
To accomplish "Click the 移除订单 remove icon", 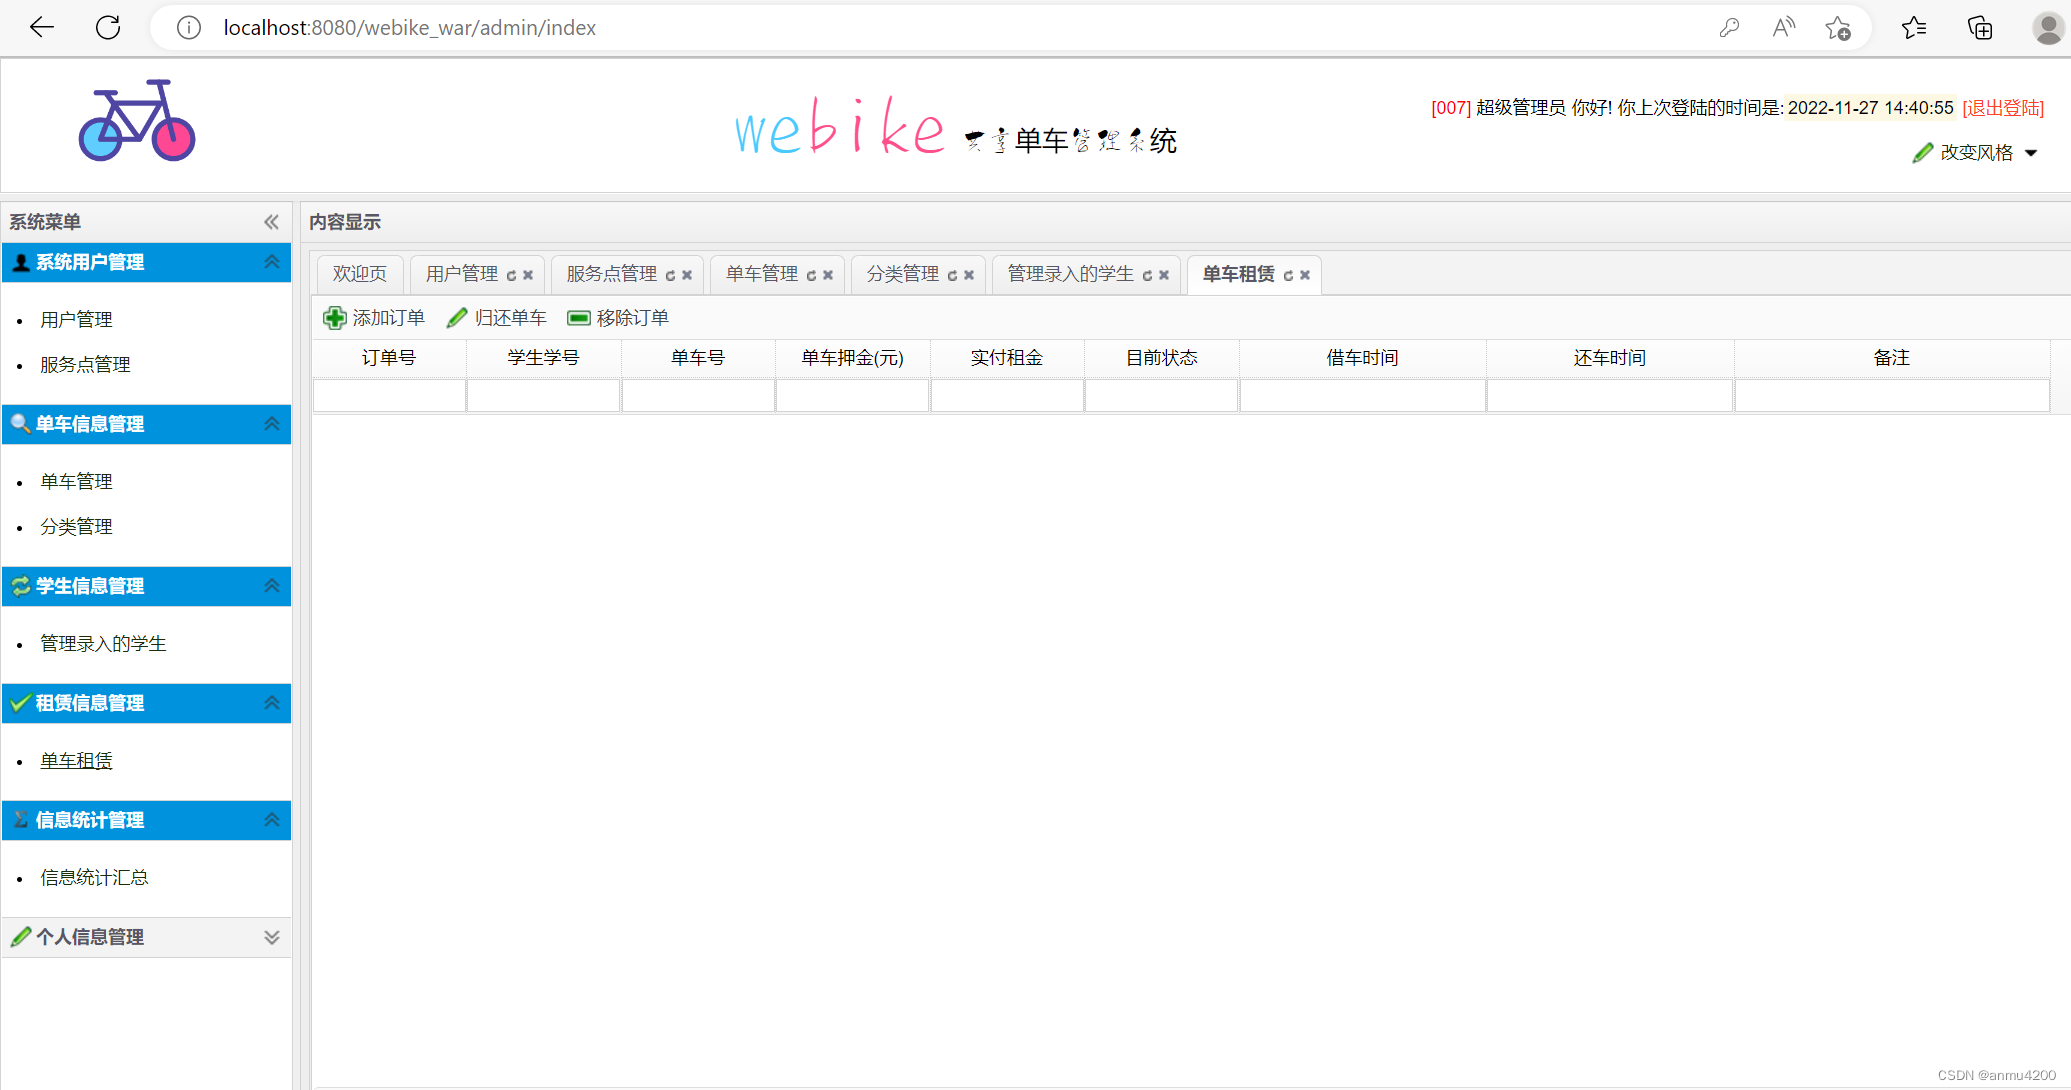I will click(578, 317).
